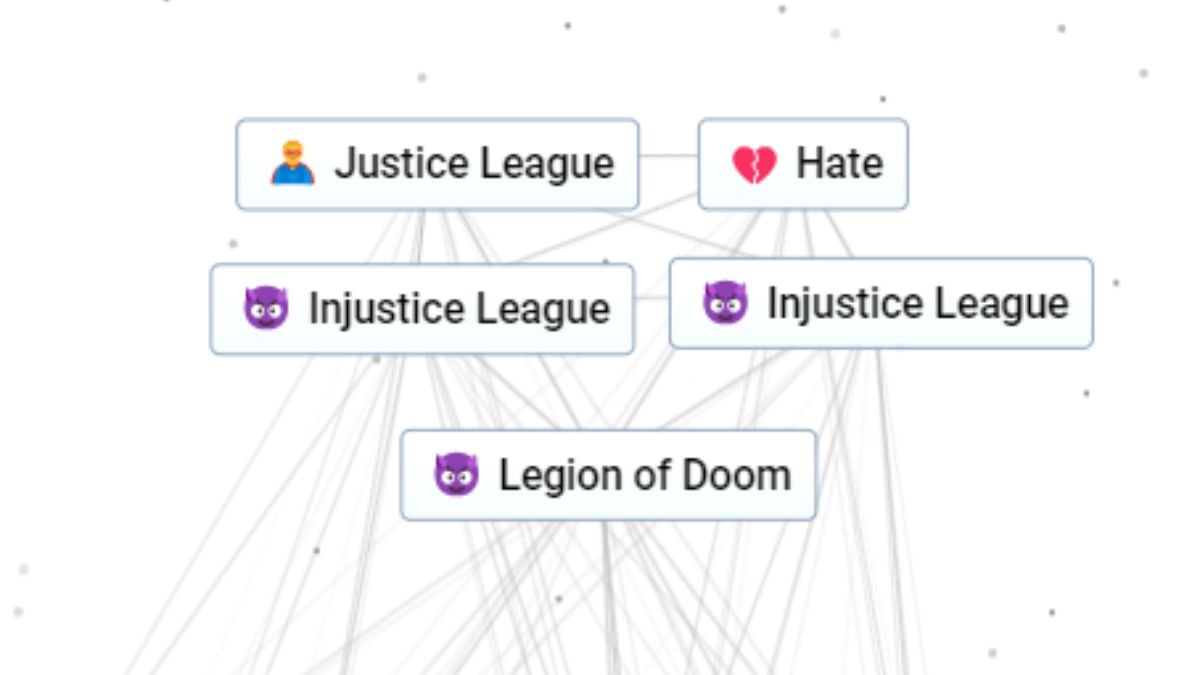The image size is (1200, 675).
Task: Click the left Injustice League element
Action: coord(422,306)
